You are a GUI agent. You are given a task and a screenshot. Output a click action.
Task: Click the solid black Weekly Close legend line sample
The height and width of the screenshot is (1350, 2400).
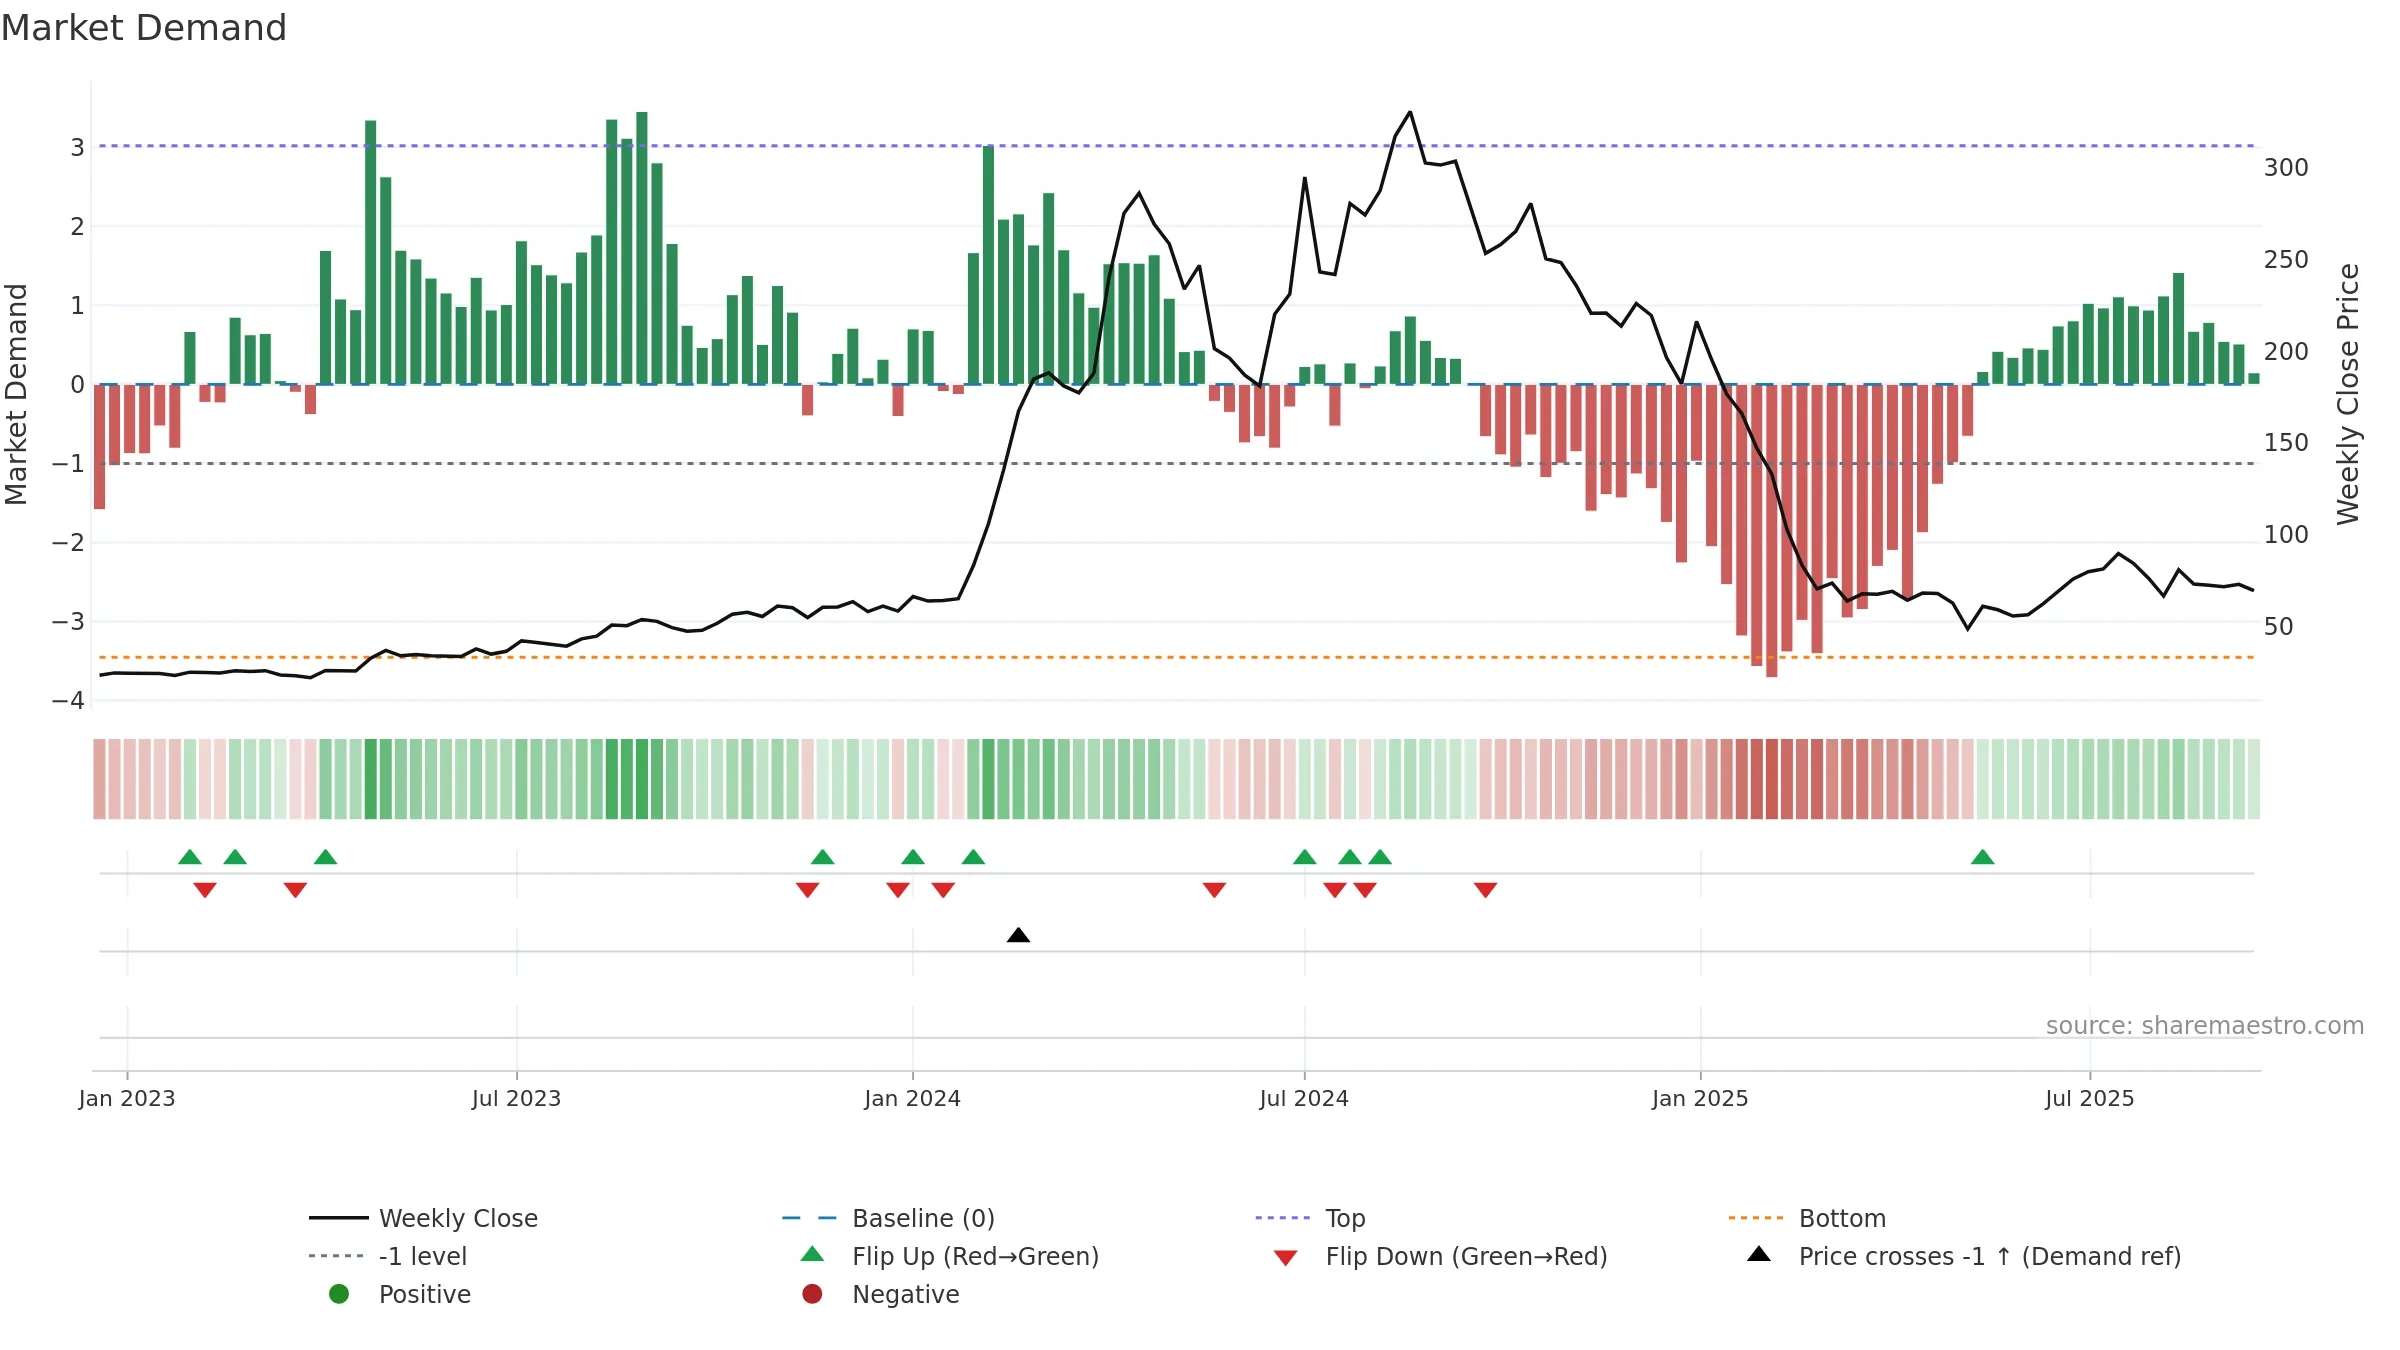(339, 1218)
